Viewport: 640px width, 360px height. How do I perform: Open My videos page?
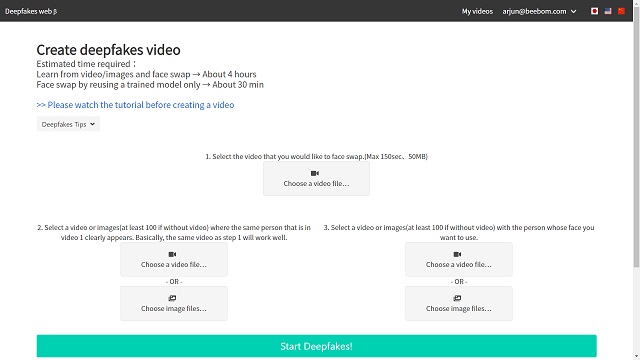477,11
